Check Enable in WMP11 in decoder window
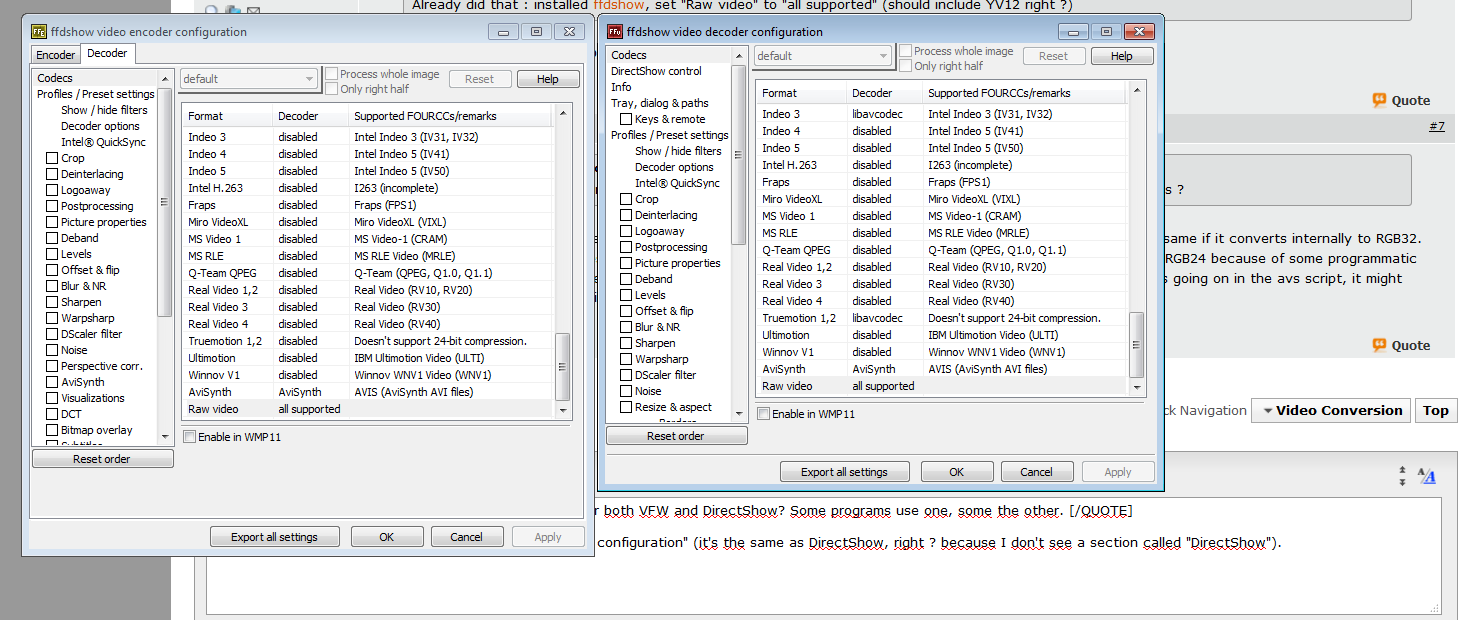The height and width of the screenshot is (620, 1467). pos(764,414)
